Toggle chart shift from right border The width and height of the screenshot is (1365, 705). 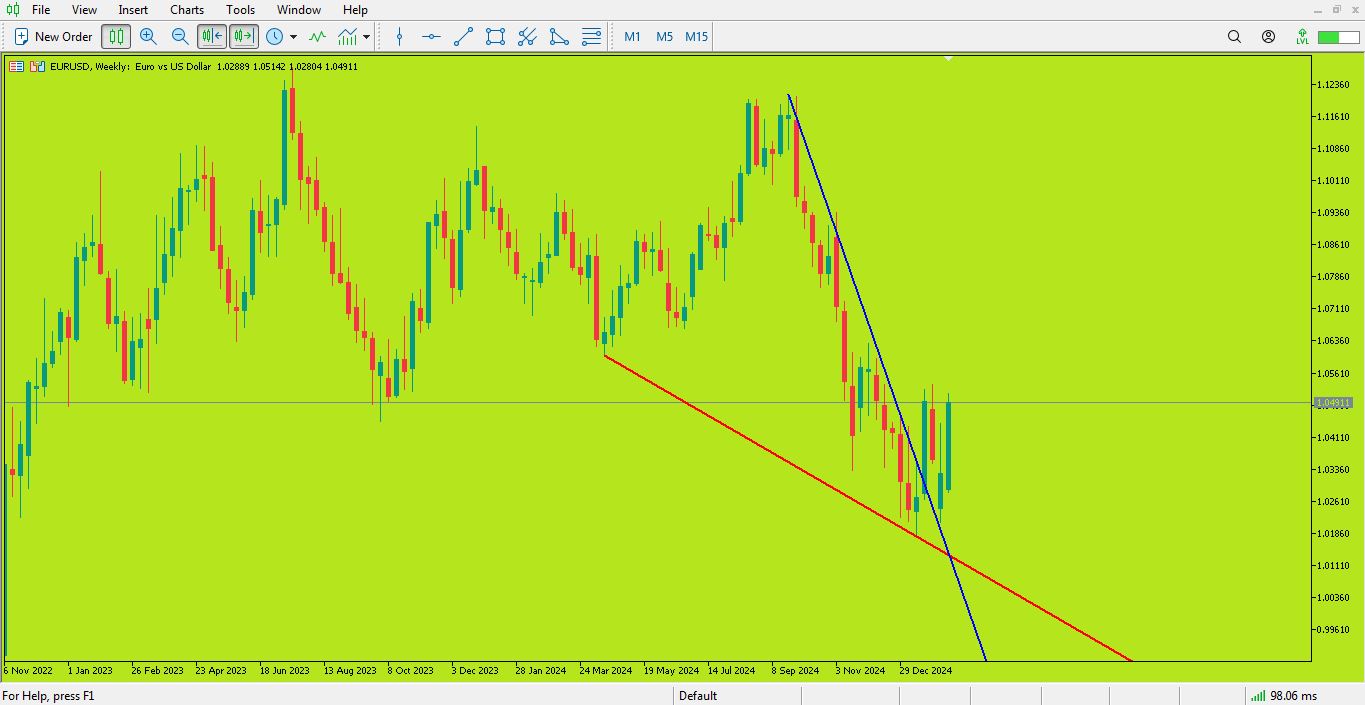[x=244, y=37]
